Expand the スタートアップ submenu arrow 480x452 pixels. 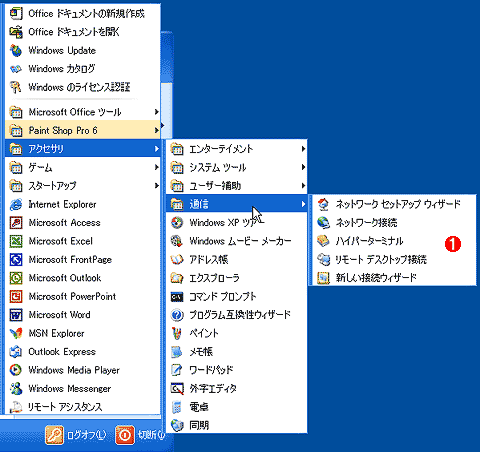tap(156, 186)
